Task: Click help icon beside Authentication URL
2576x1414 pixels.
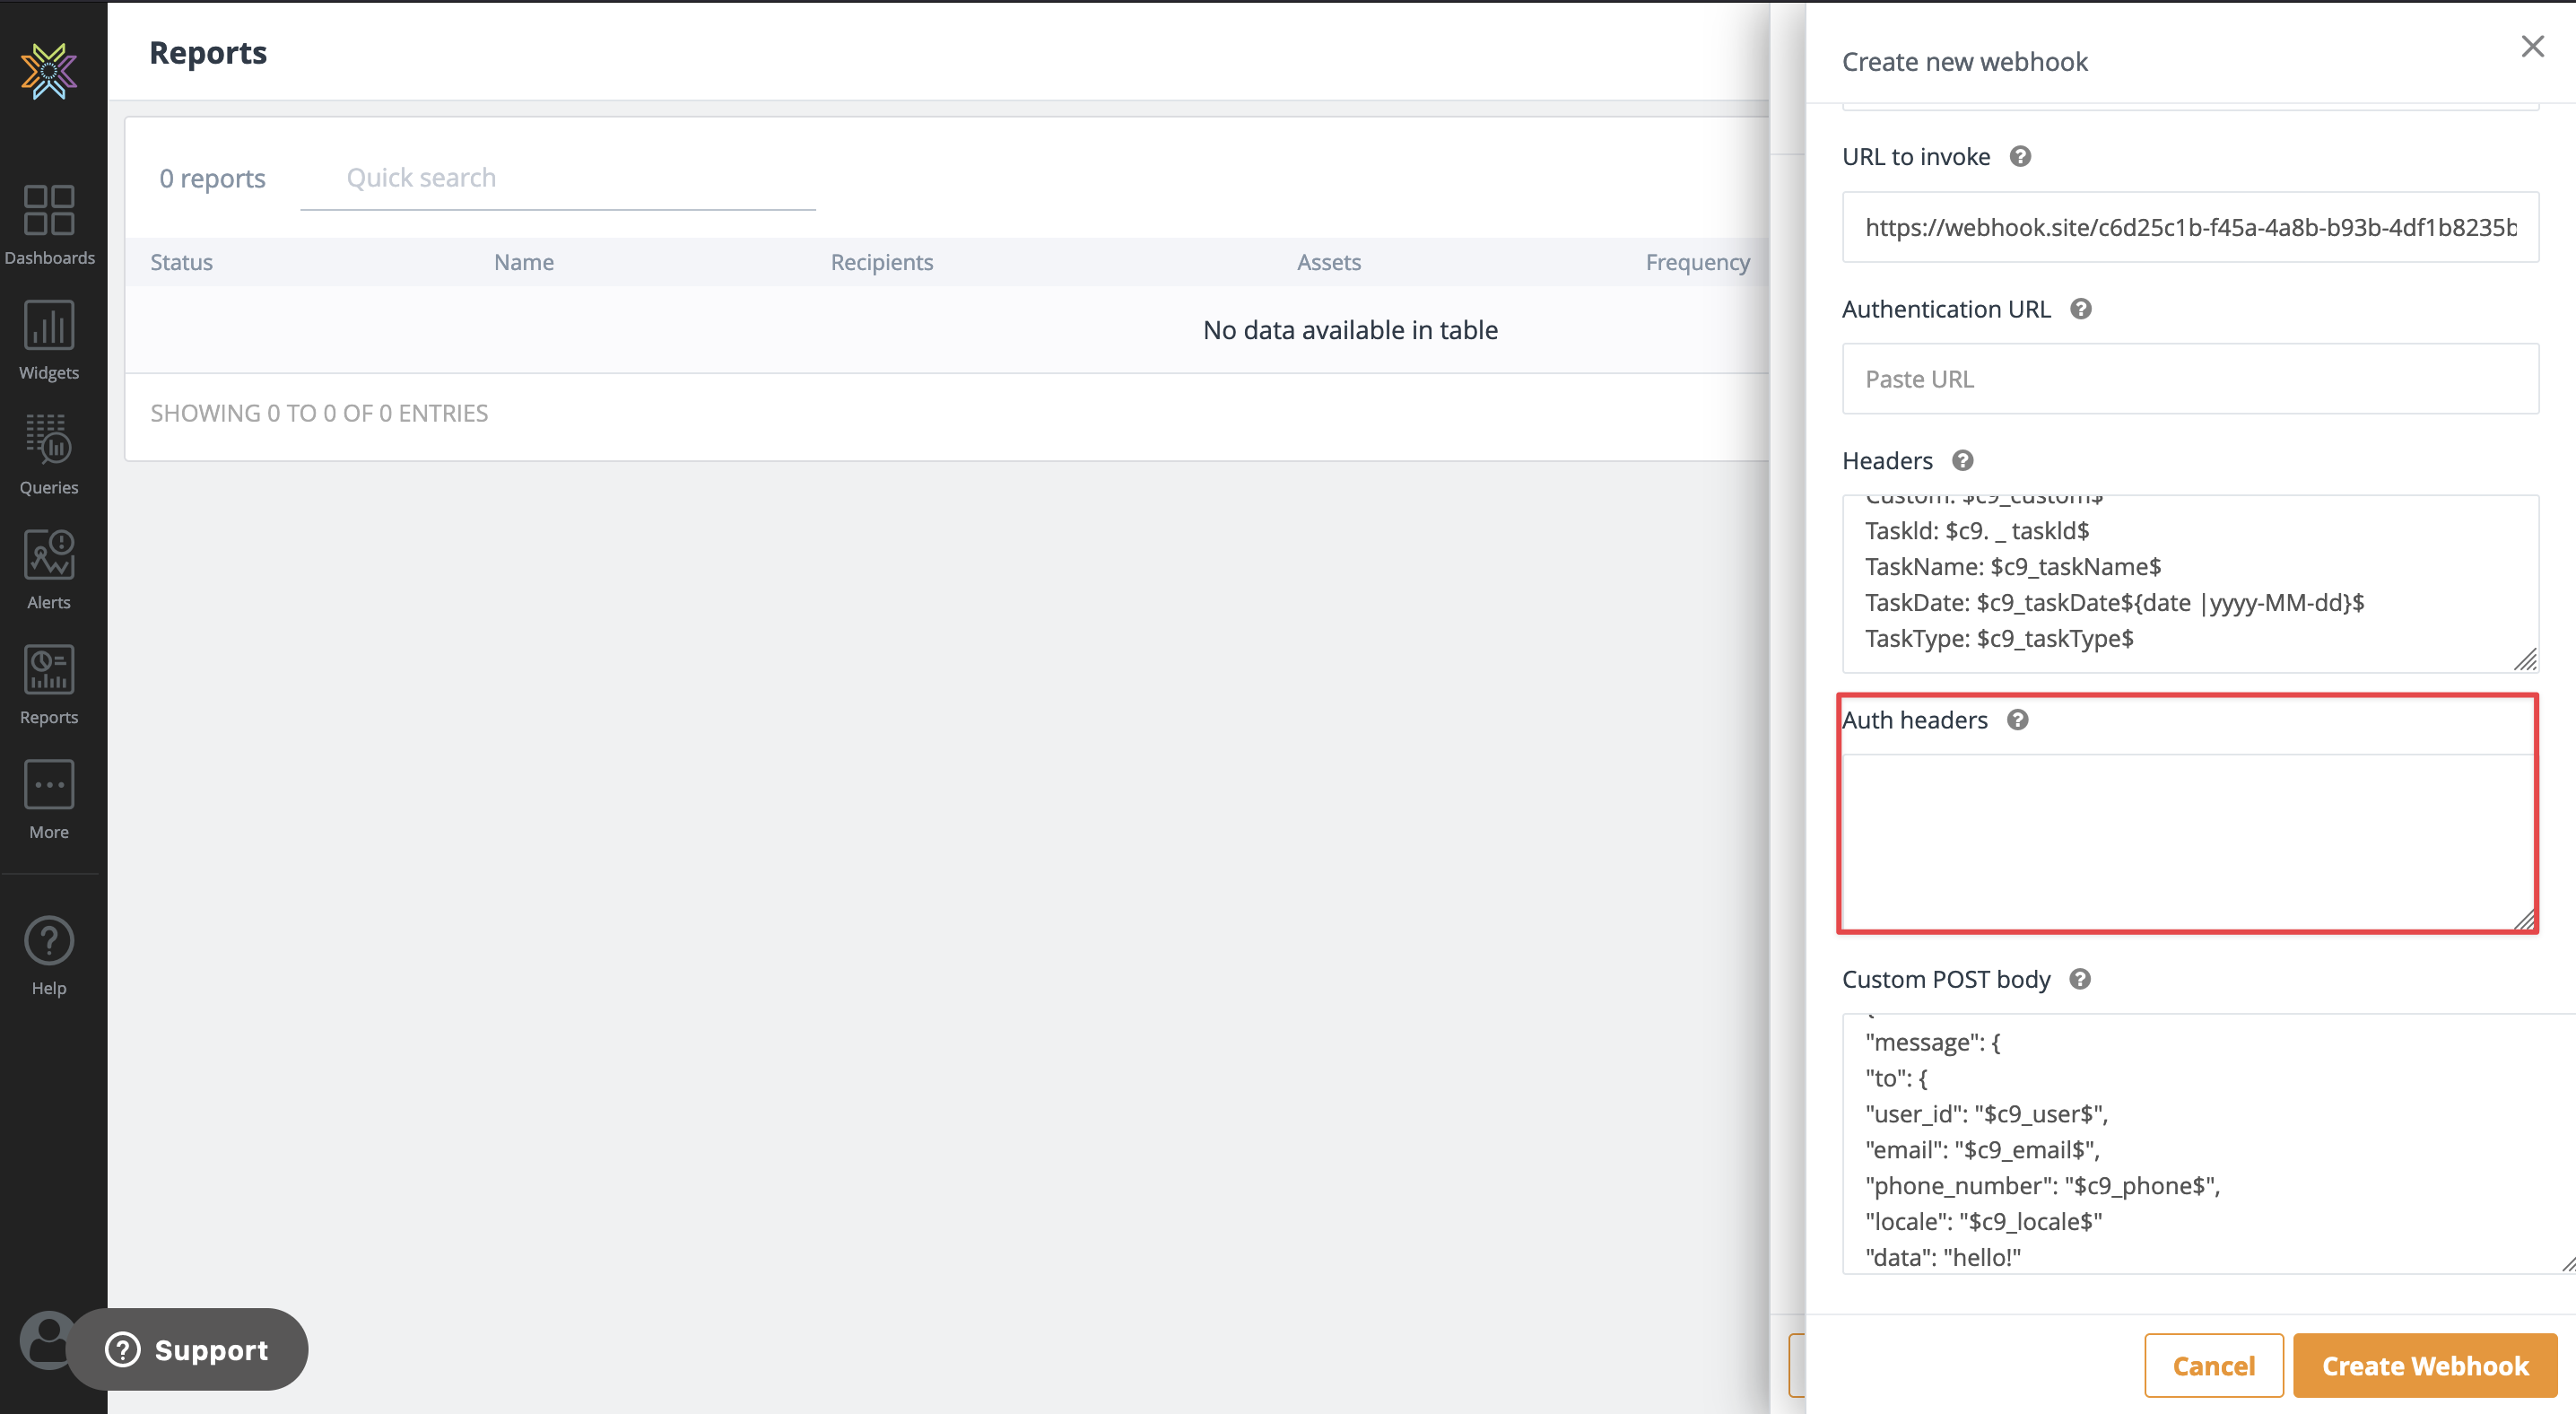Action: (x=2080, y=309)
